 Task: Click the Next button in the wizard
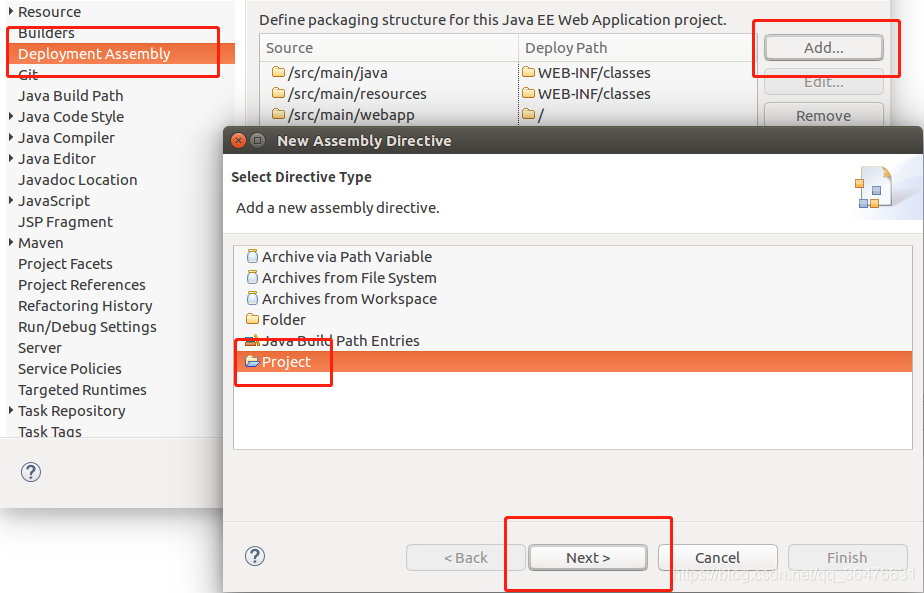pyautogui.click(x=587, y=557)
